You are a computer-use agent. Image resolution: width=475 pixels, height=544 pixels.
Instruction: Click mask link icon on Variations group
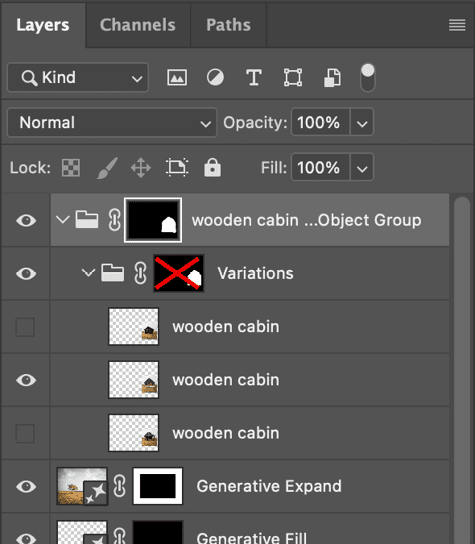point(140,273)
